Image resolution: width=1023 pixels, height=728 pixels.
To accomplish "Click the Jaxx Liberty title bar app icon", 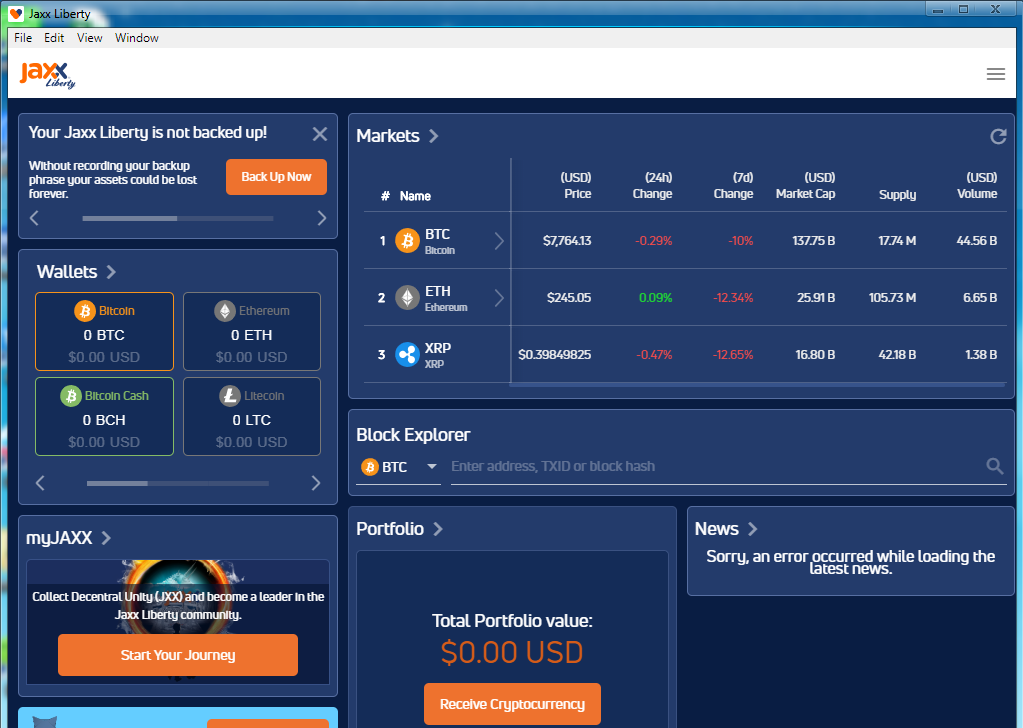I will pos(16,13).
